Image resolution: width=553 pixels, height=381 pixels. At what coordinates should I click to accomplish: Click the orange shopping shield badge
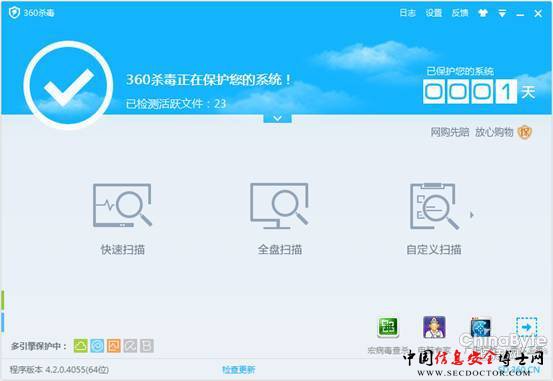tap(524, 132)
